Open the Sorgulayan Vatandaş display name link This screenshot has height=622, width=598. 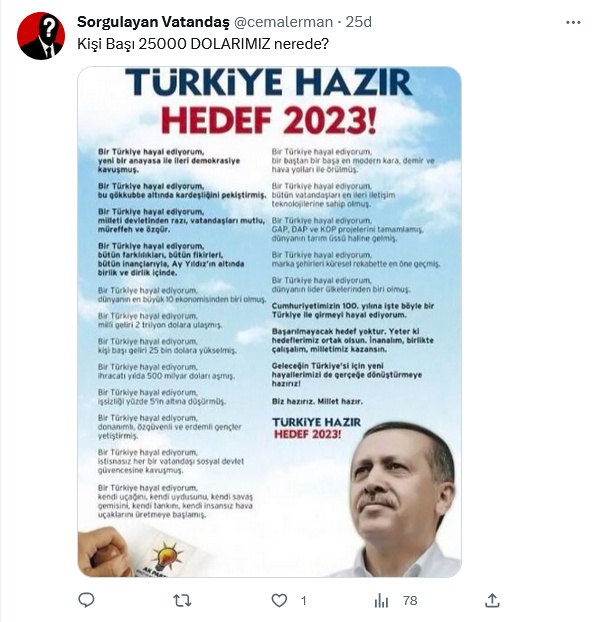click(x=153, y=22)
